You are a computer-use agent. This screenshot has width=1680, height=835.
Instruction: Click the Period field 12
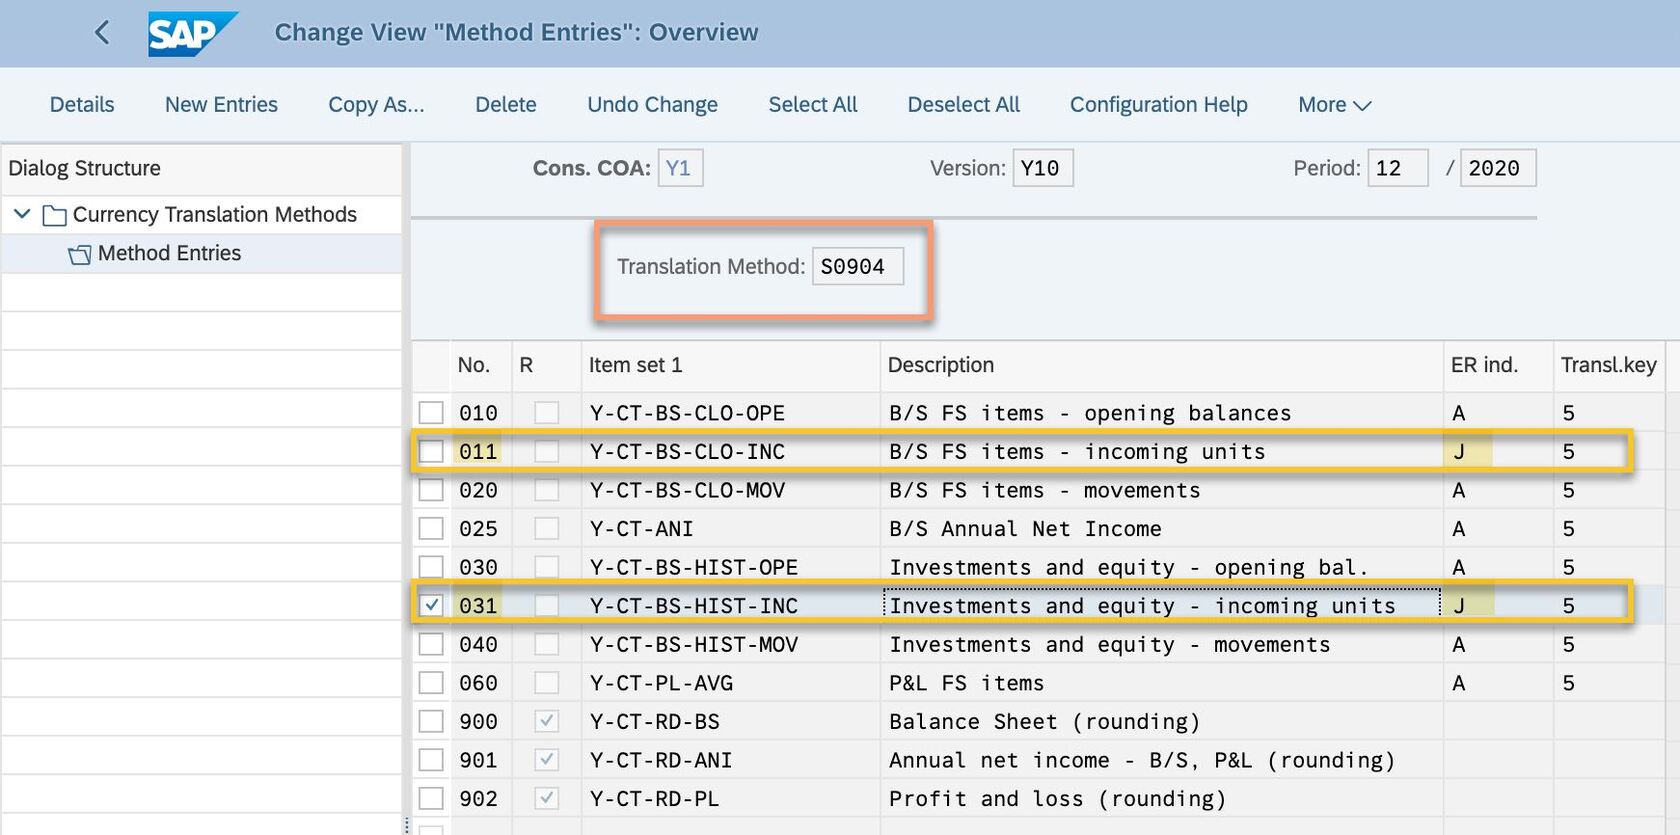(x=1398, y=168)
